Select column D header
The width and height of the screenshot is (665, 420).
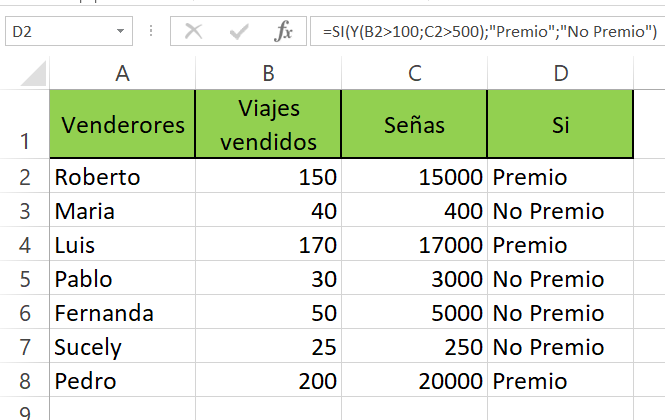coord(560,73)
